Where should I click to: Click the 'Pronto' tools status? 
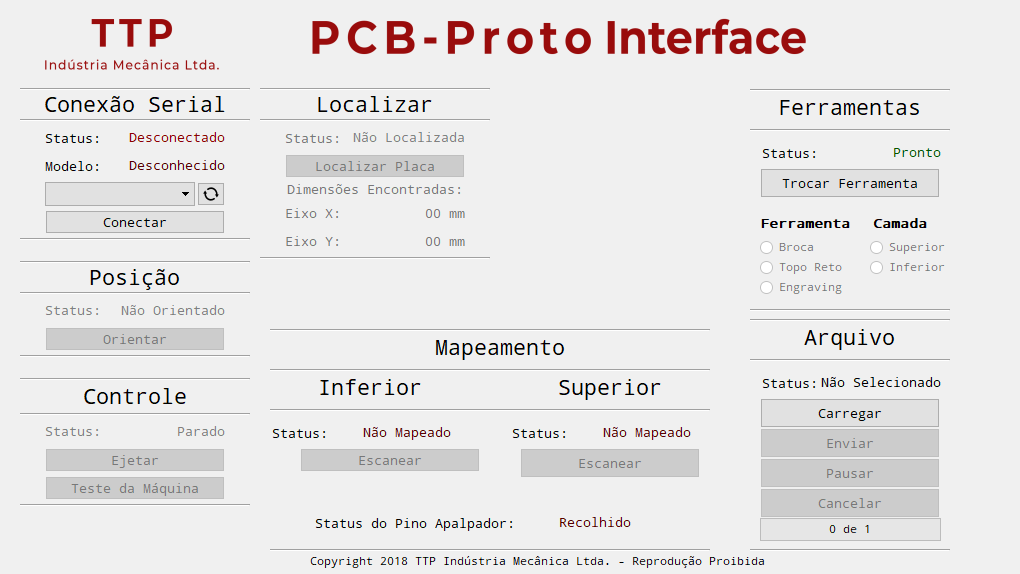917,152
